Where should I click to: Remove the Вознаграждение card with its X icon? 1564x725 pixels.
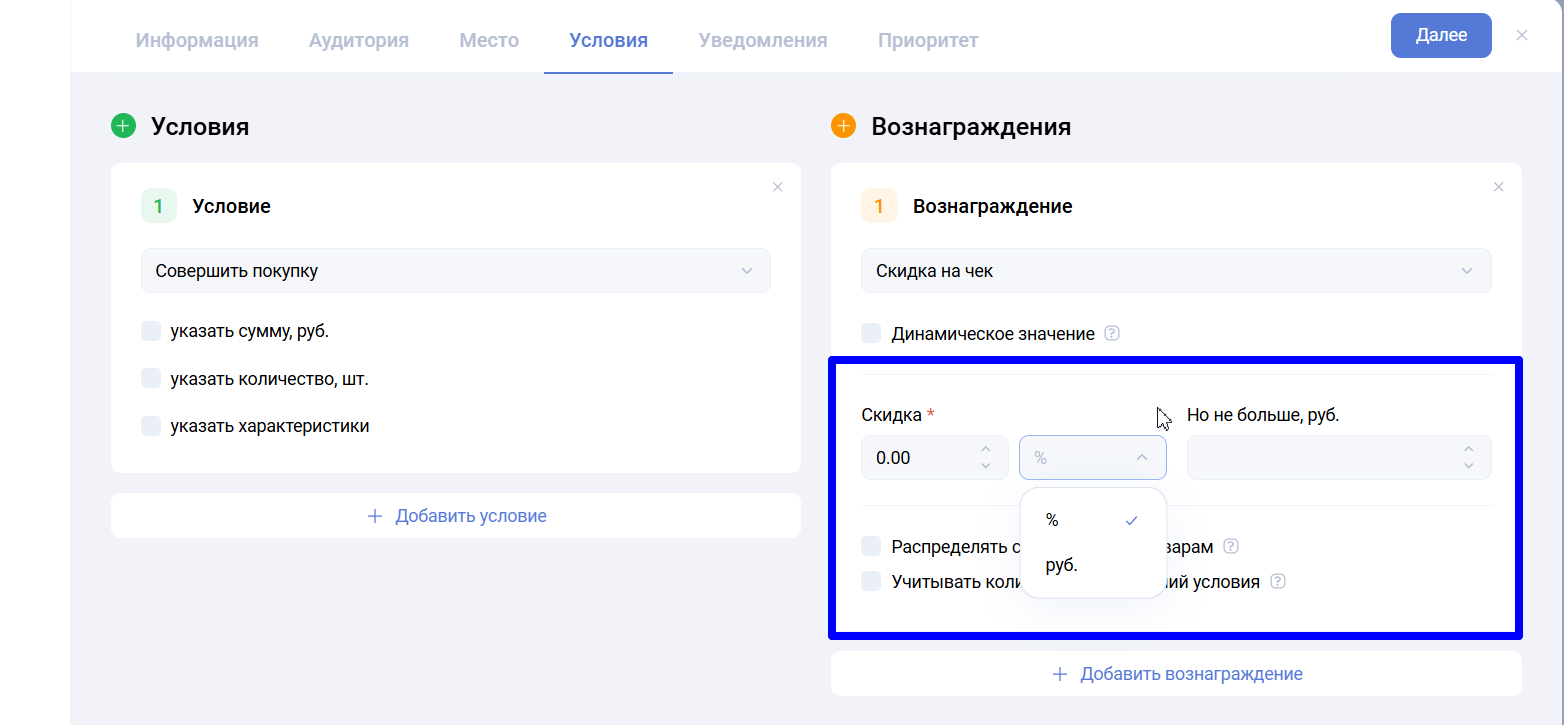tap(1498, 187)
